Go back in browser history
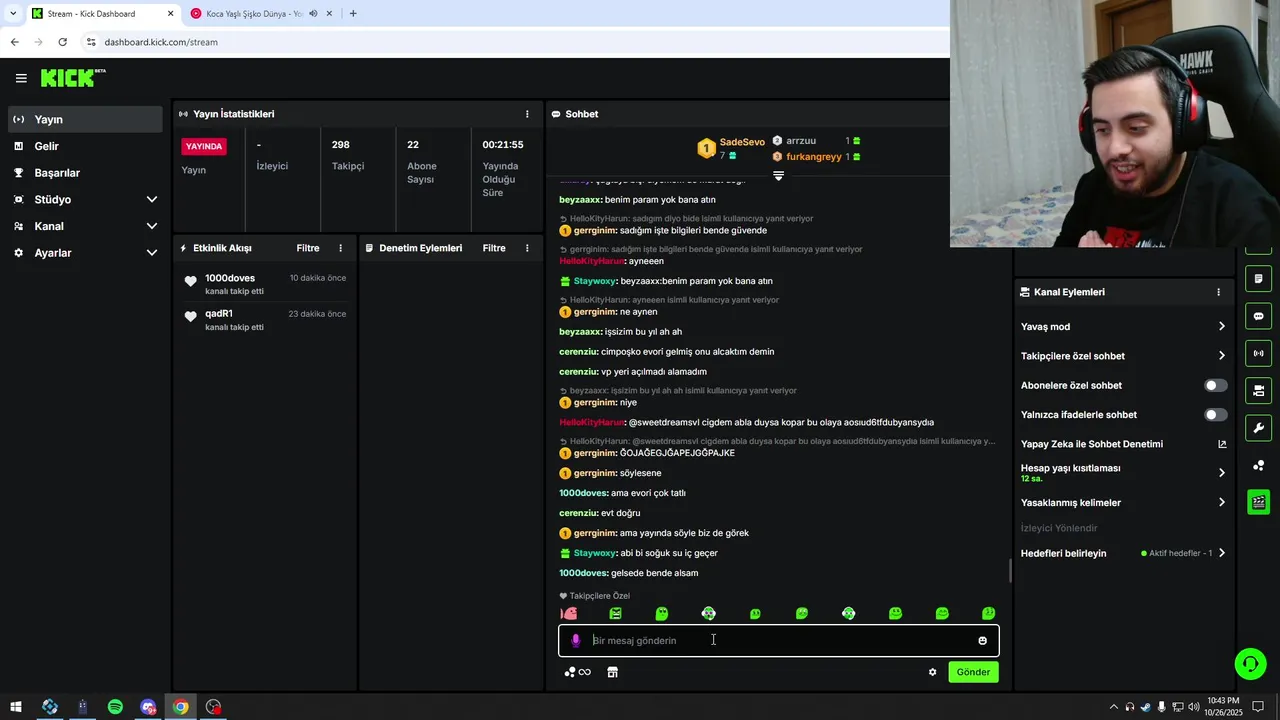This screenshot has height=720, width=1280. (14, 42)
